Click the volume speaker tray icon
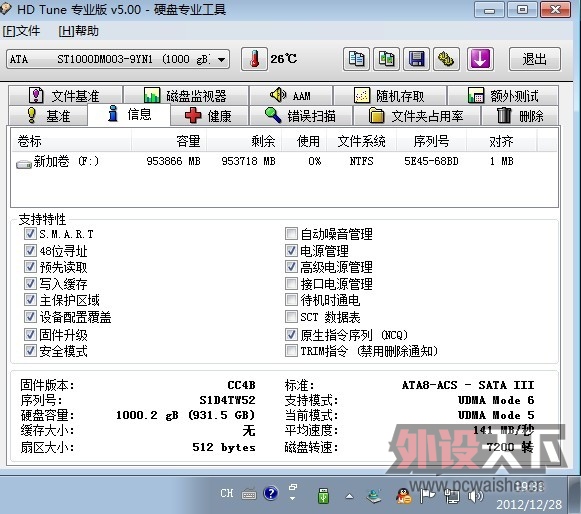 [x=475, y=495]
